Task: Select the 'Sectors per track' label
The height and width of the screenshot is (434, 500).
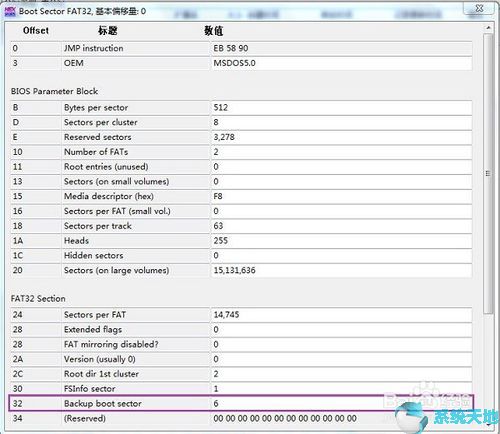Action: click(98, 226)
